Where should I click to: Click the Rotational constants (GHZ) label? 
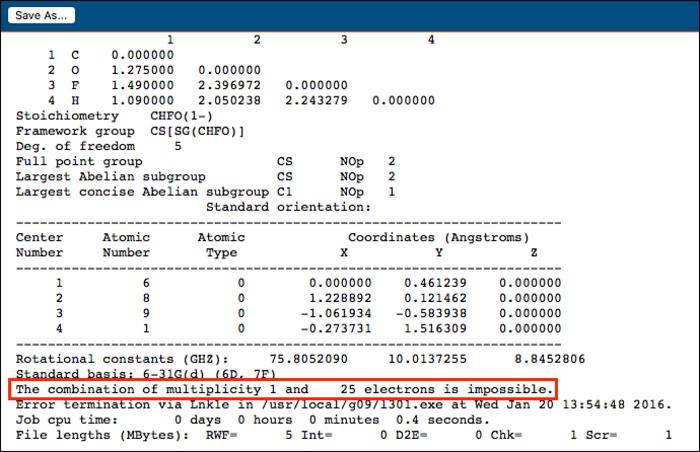pyautogui.click(x=122, y=357)
